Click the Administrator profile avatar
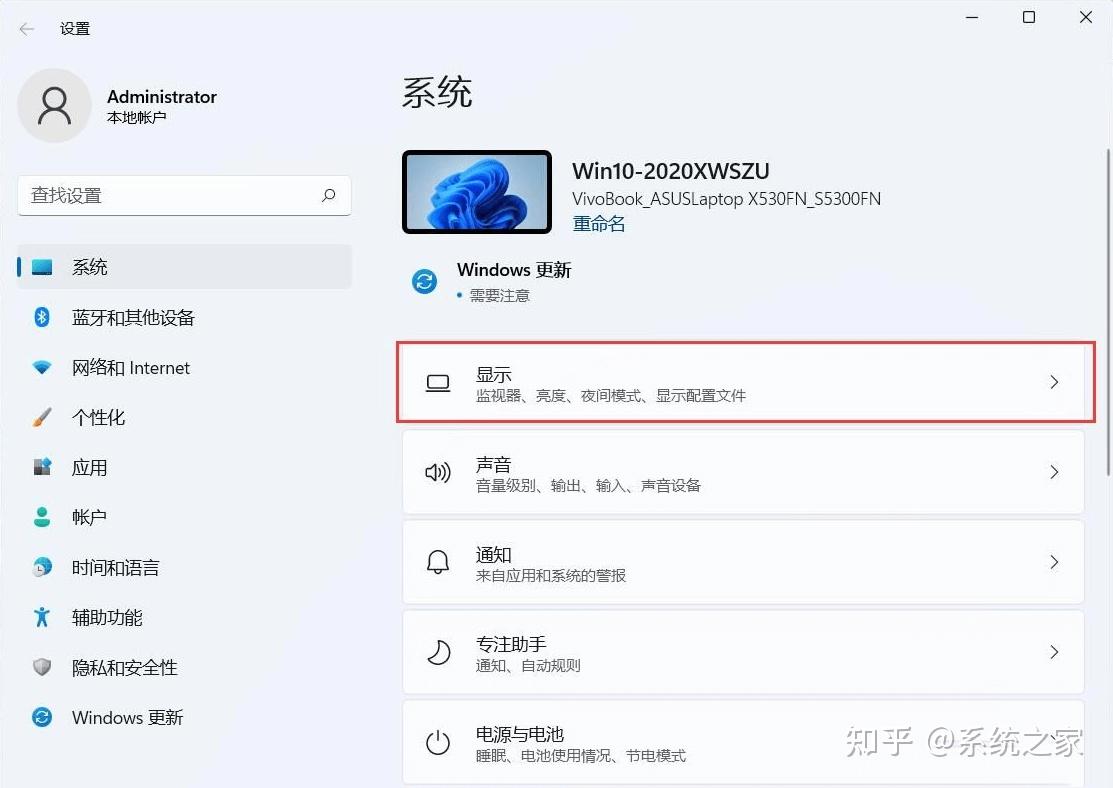Viewport: 1113px width, 788px height. click(55, 106)
